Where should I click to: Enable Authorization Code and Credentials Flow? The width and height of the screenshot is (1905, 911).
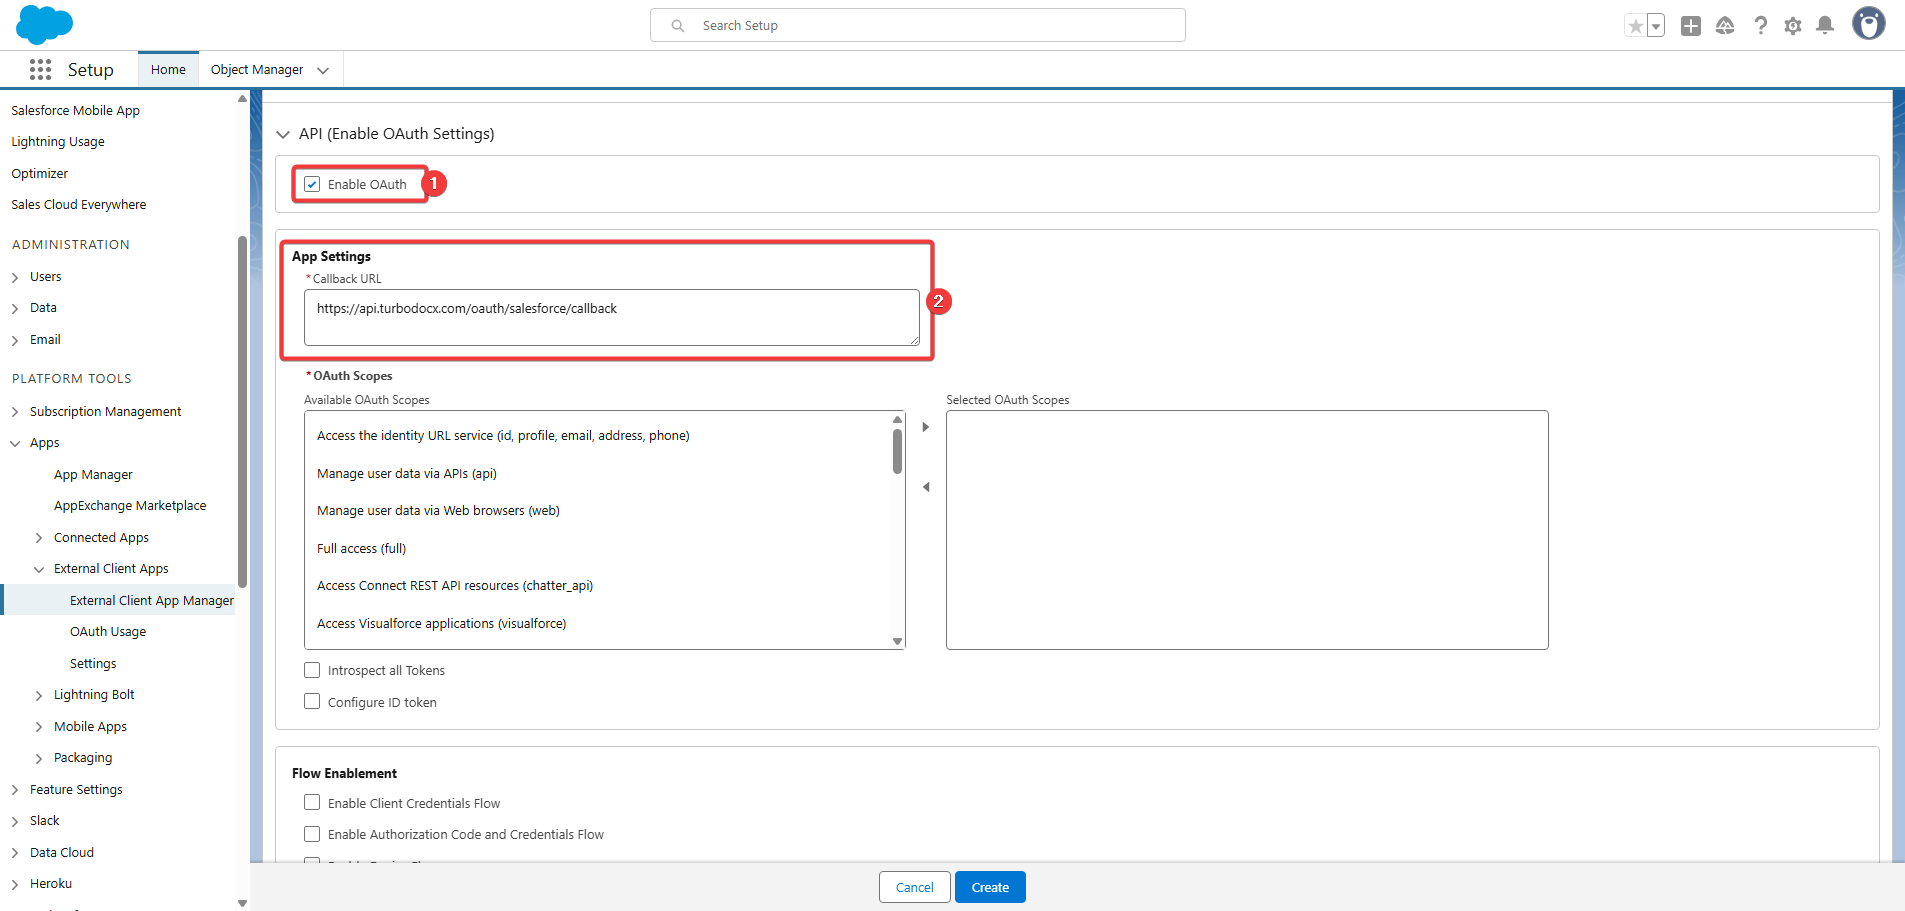point(312,834)
